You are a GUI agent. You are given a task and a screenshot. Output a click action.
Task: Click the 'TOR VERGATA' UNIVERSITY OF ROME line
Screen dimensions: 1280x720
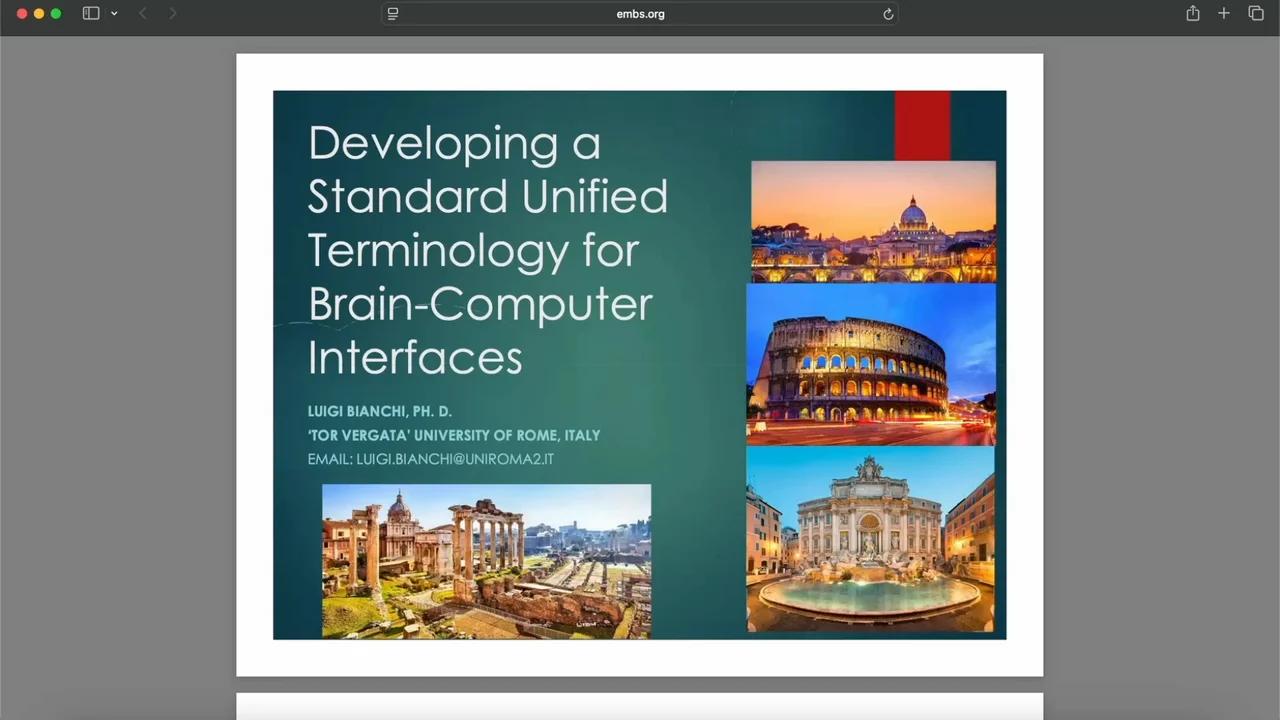[454, 435]
